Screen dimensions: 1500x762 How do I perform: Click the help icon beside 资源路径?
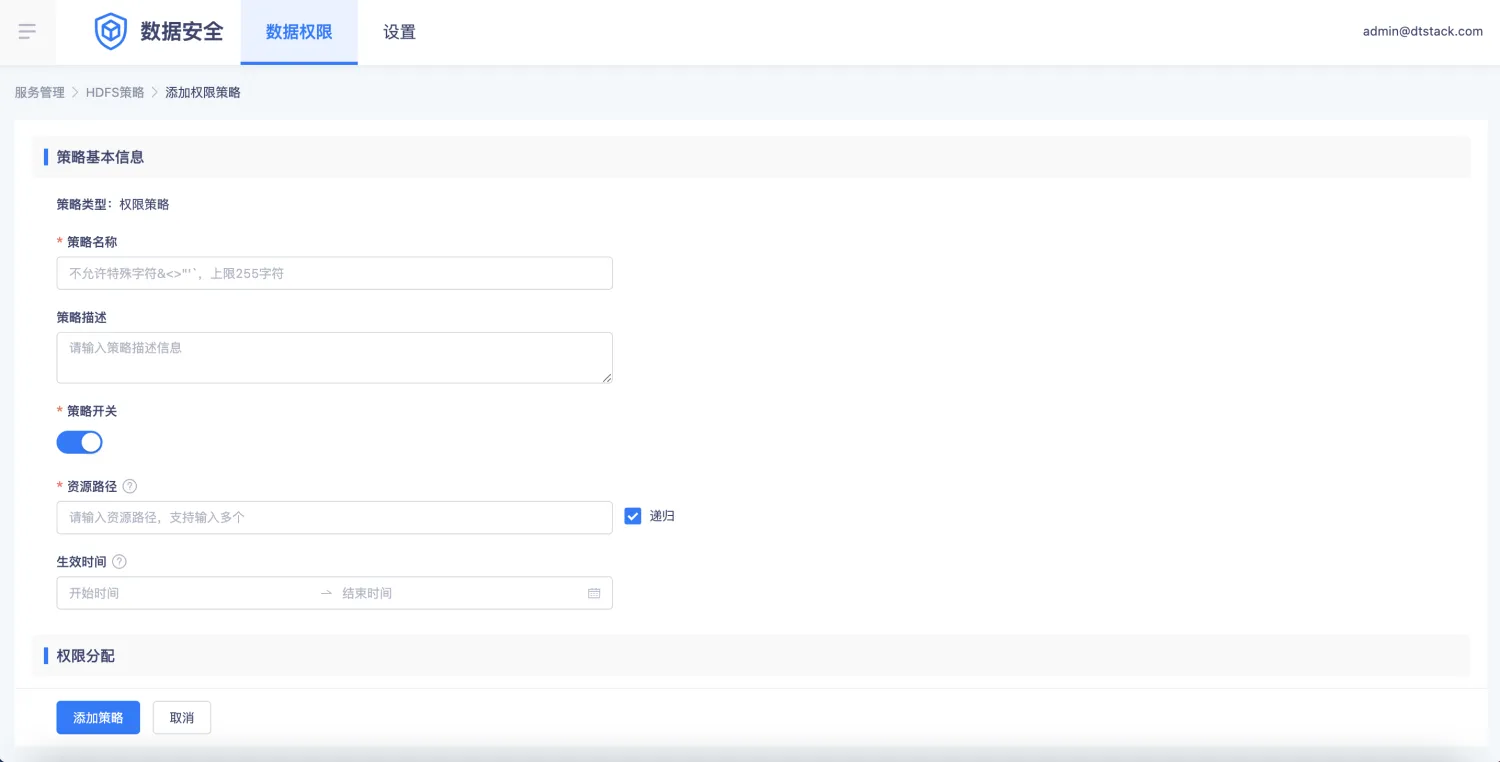[130, 487]
